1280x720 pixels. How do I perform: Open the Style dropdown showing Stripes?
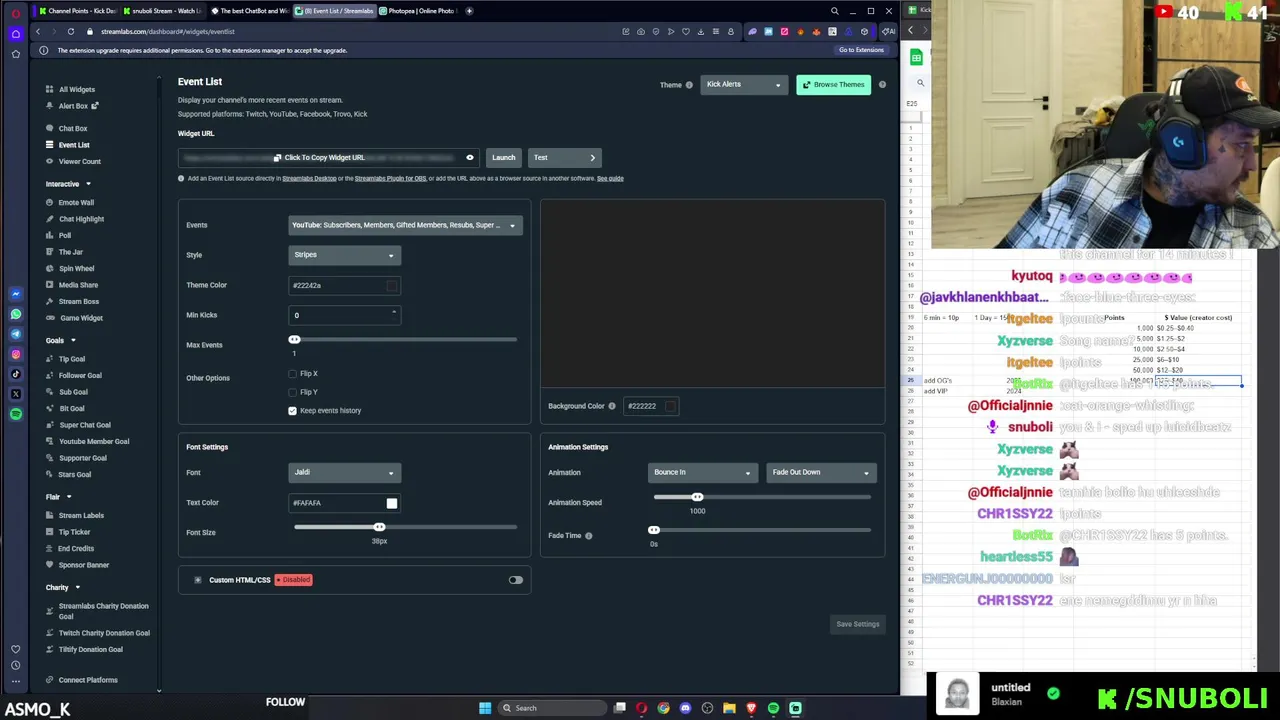pyautogui.click(x=344, y=255)
